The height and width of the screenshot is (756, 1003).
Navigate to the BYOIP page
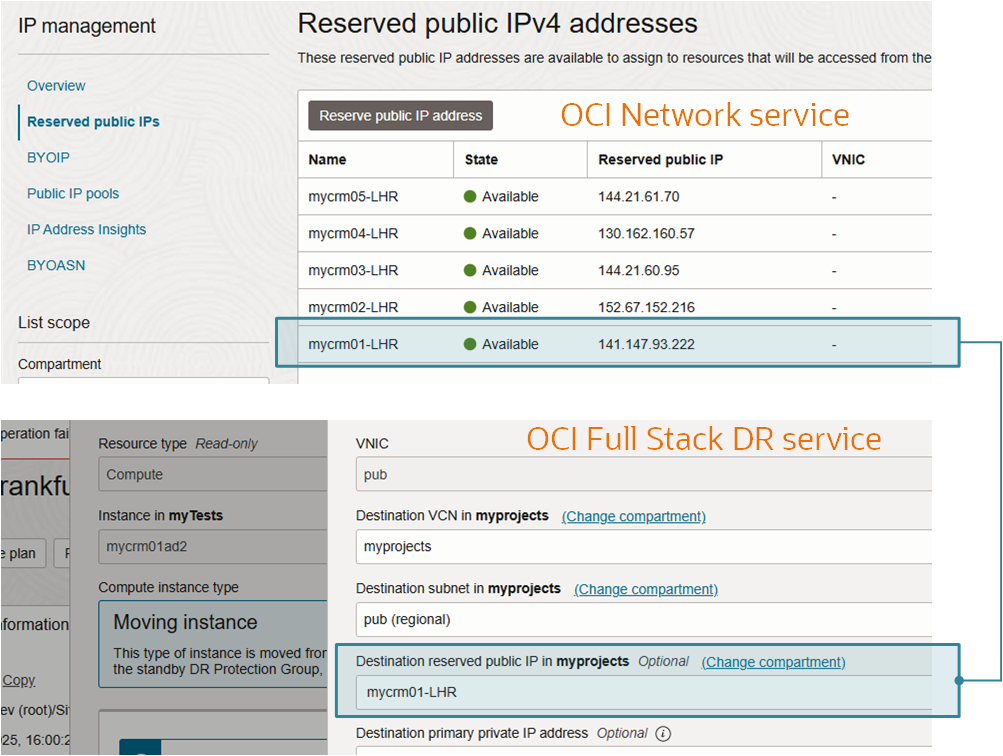click(48, 157)
